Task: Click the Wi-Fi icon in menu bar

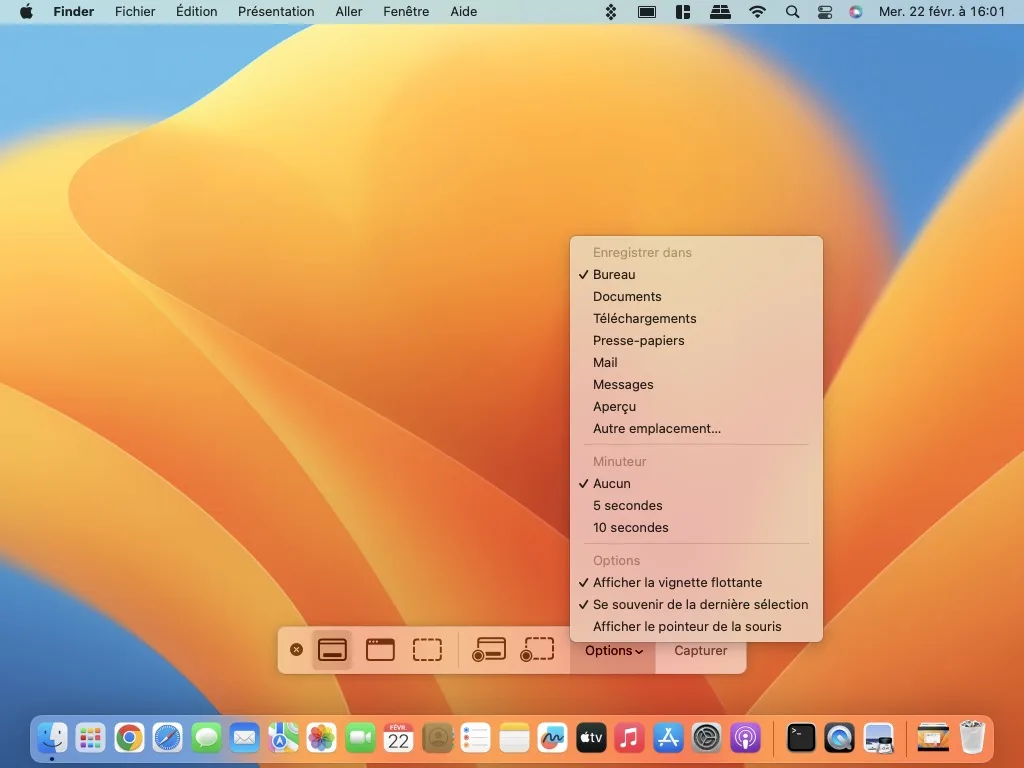Action: (757, 12)
